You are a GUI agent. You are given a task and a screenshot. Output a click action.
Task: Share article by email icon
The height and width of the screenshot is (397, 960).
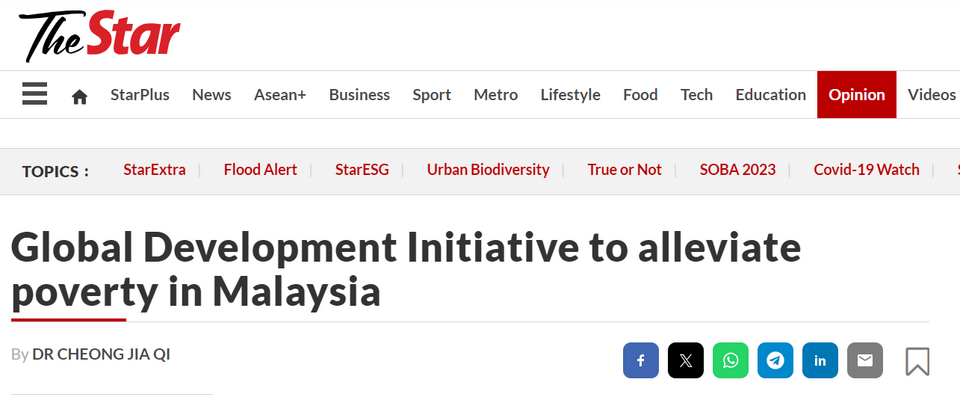(865, 360)
